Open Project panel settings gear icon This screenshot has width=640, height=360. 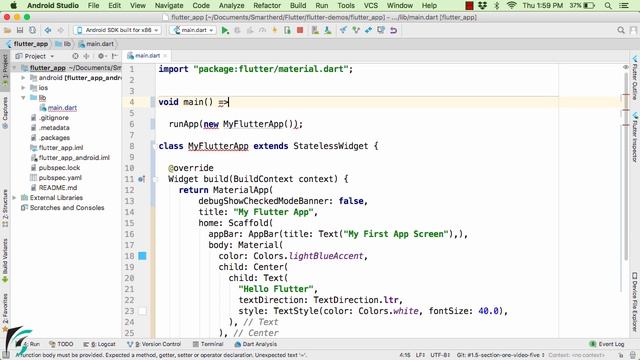(100, 56)
